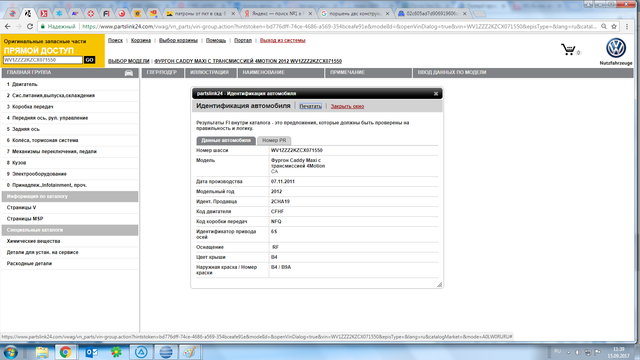Select the Данные автомобиля tab
This screenshot has height=360, width=640.
tap(226, 140)
